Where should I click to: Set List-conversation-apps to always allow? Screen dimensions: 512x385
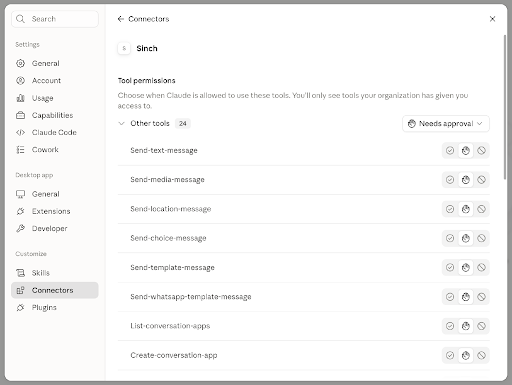(450, 326)
